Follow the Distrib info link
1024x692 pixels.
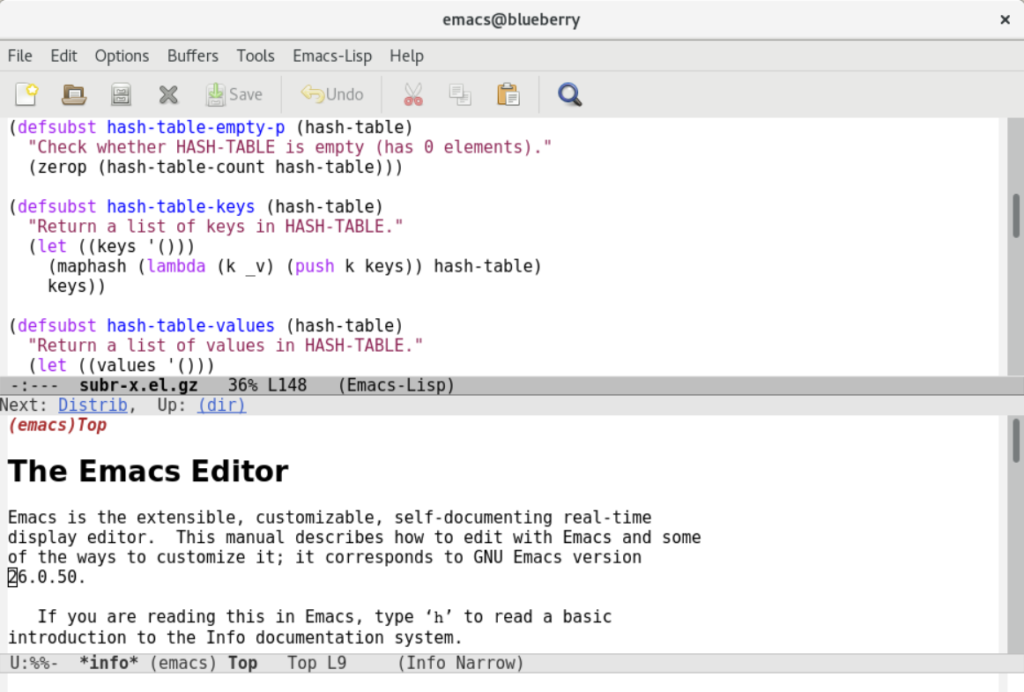93,404
